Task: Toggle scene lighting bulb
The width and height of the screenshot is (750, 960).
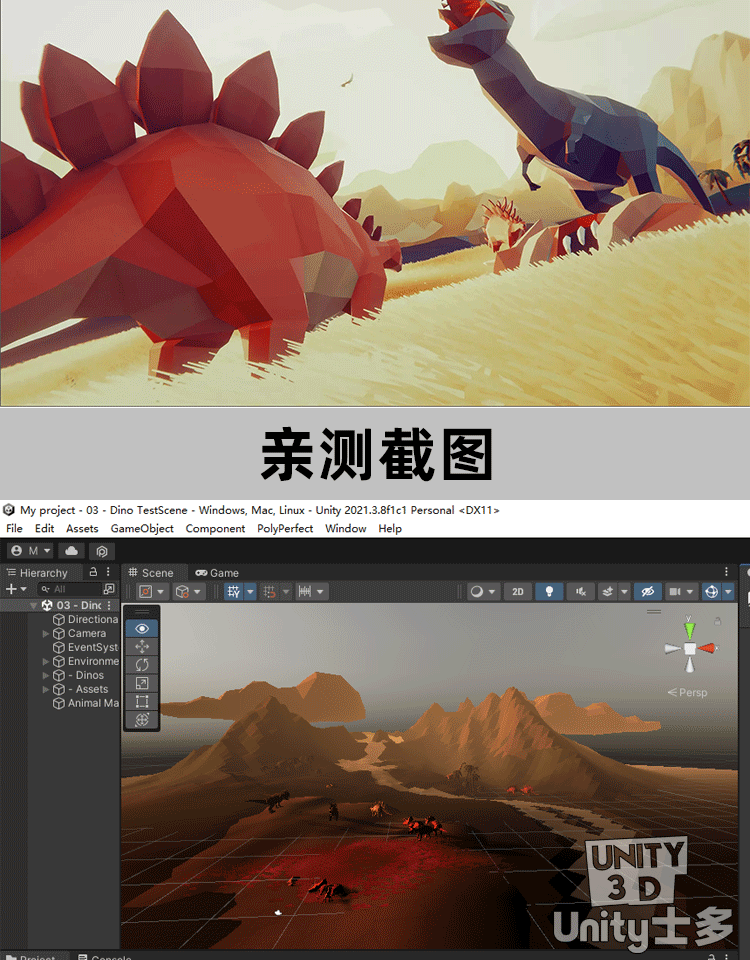Action: coord(549,591)
